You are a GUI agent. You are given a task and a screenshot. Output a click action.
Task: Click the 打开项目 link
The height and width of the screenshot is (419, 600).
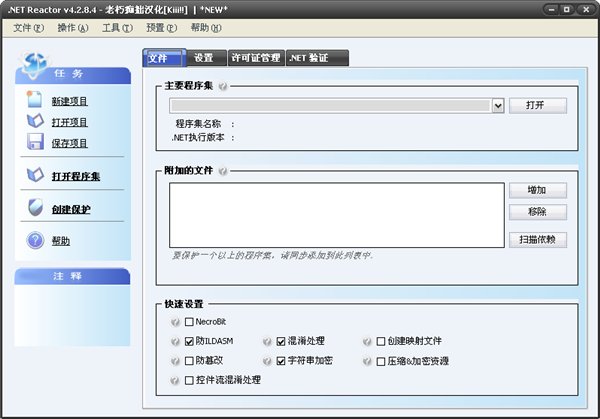(70, 122)
